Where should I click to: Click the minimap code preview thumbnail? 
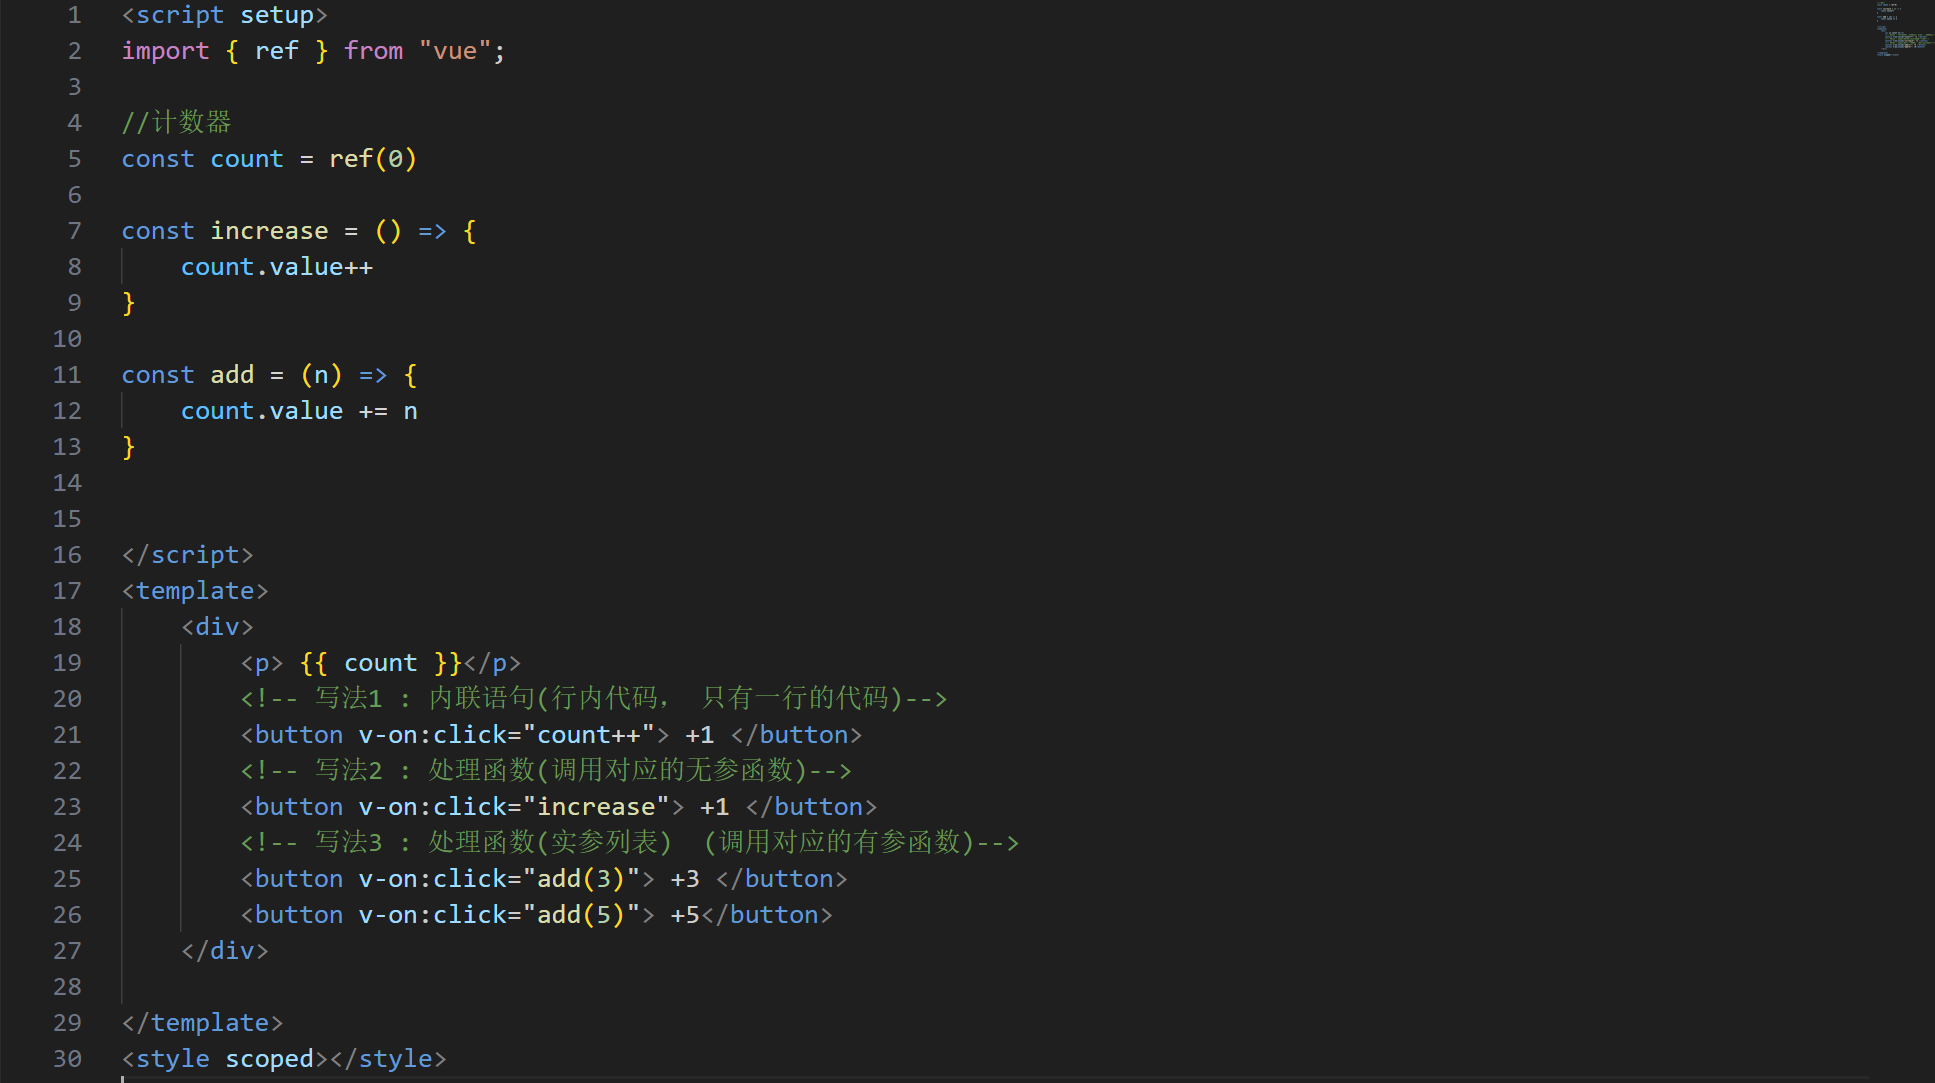click(x=1902, y=30)
